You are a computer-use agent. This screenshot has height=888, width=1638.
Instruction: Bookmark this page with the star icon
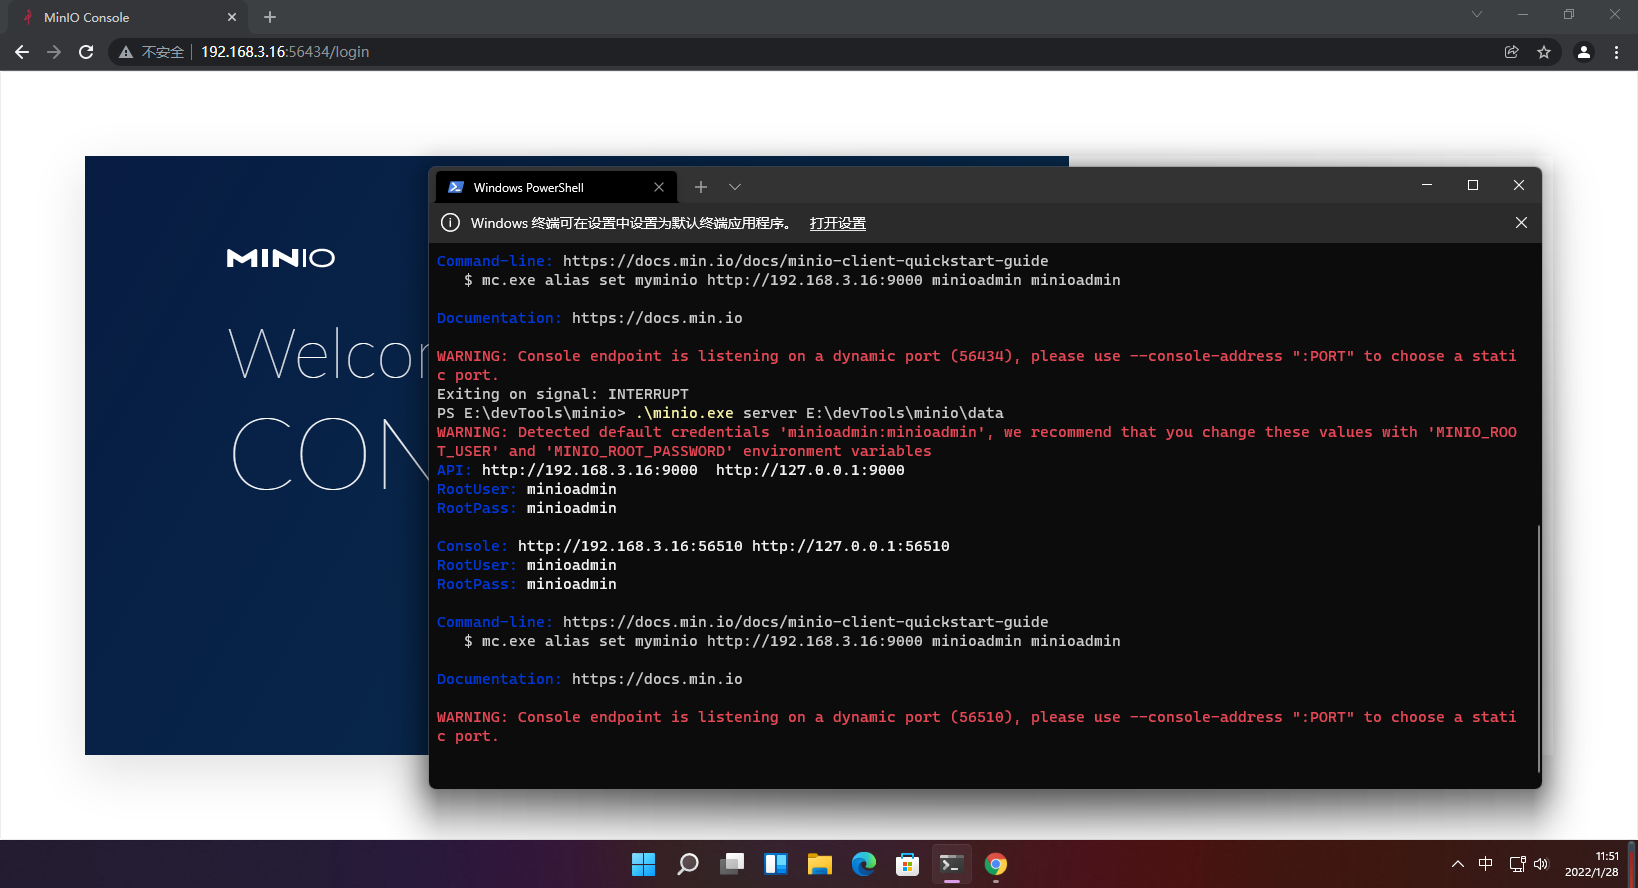[x=1544, y=52]
